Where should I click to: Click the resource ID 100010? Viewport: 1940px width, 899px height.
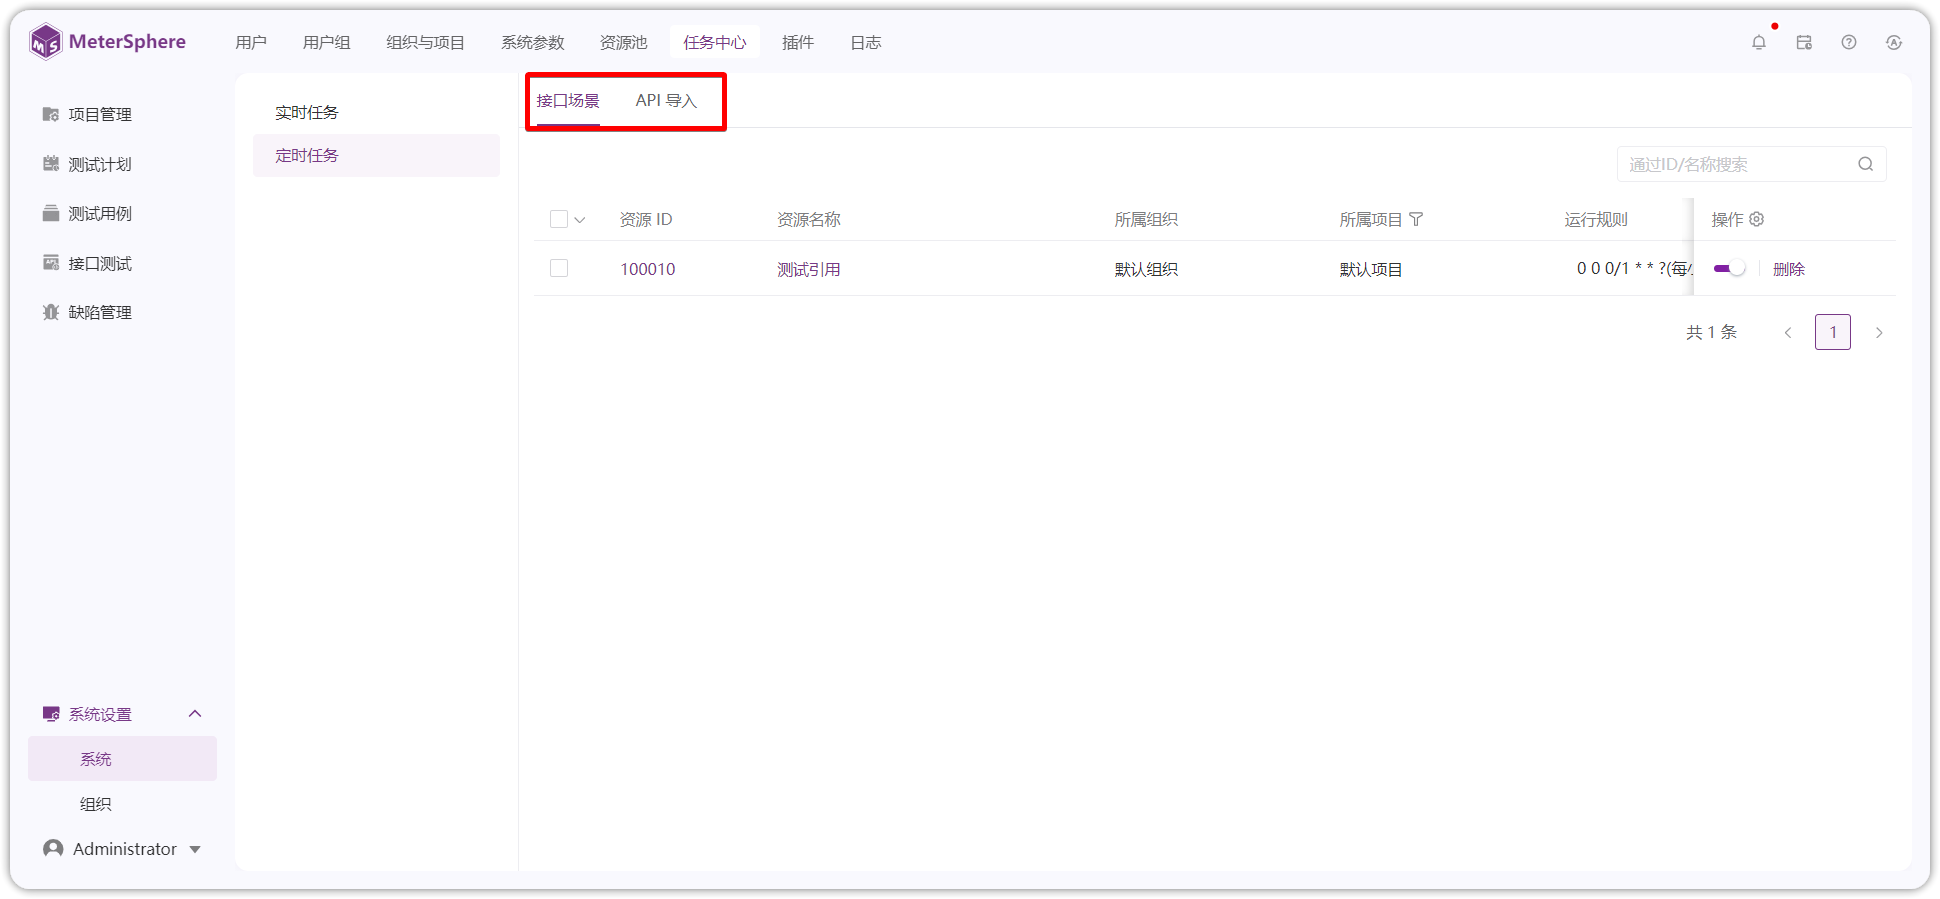click(x=648, y=269)
